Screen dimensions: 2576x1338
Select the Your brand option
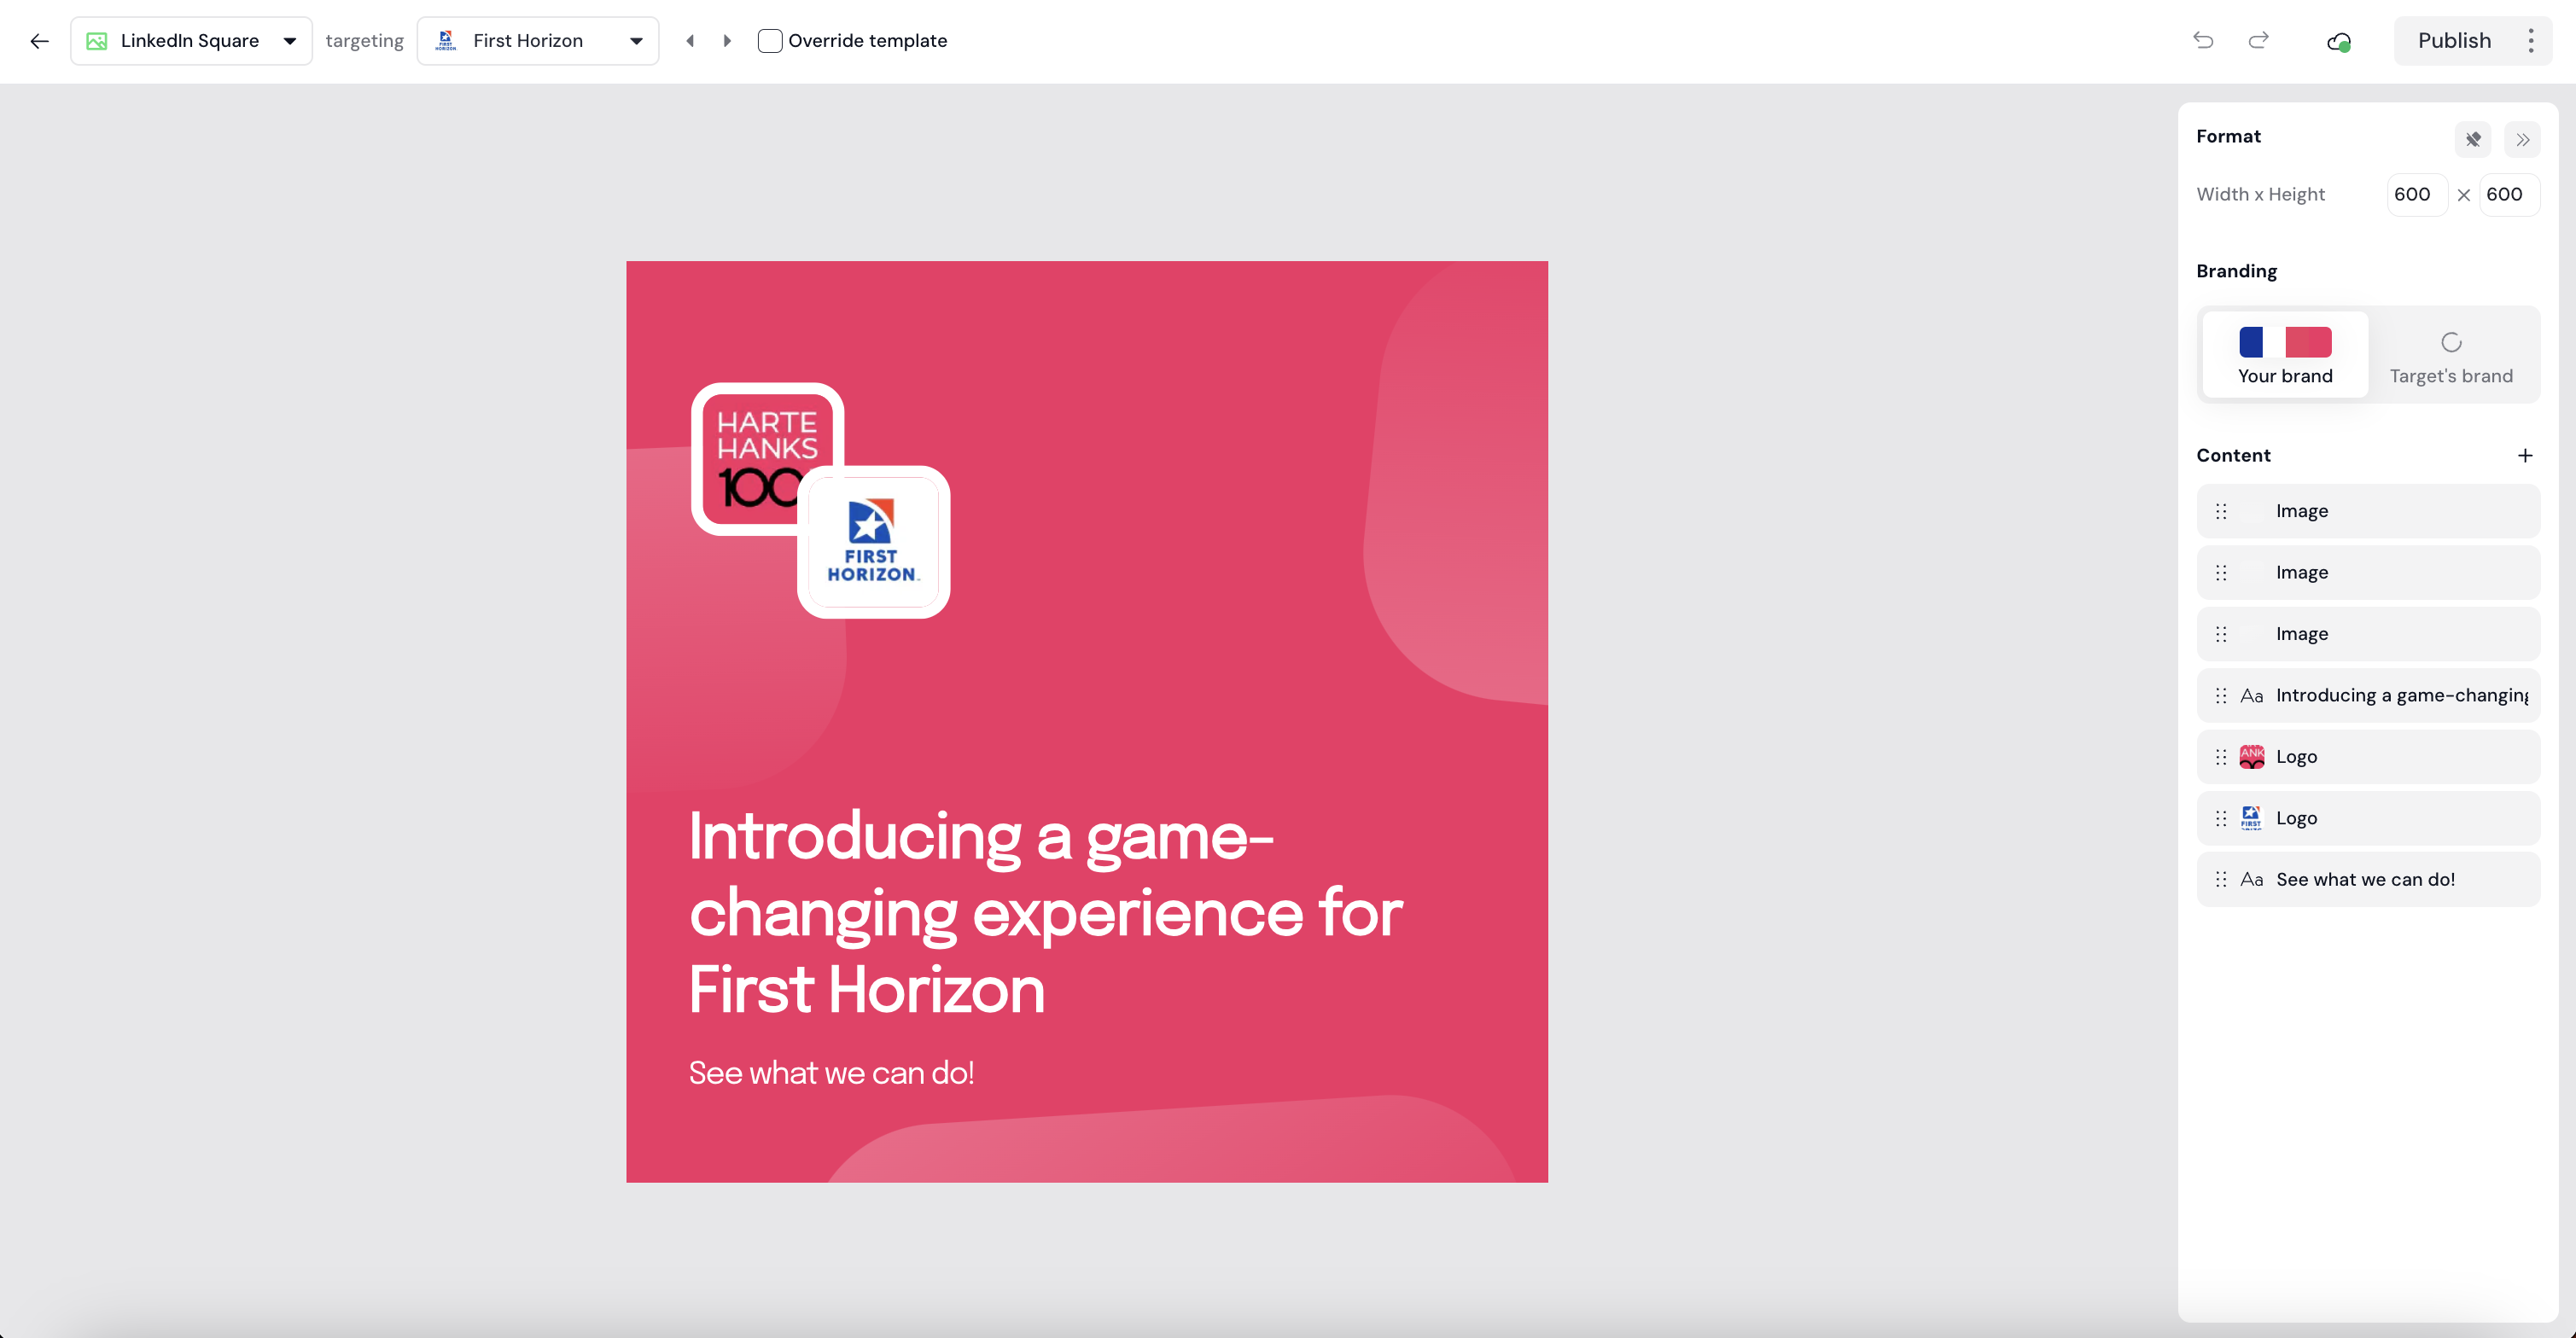2285,355
